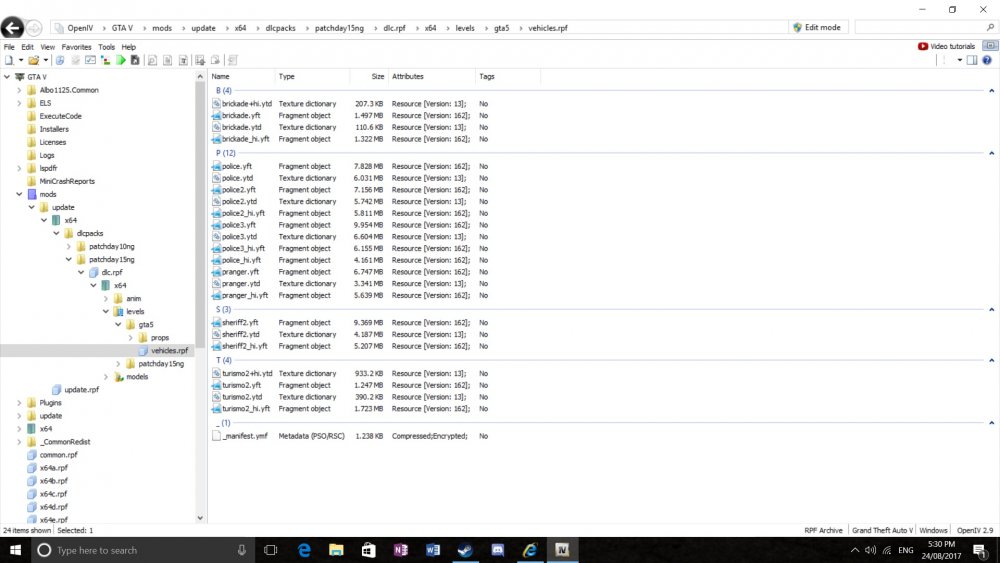
Task: Click the OpenIV taskbar icon
Action: click(562, 550)
